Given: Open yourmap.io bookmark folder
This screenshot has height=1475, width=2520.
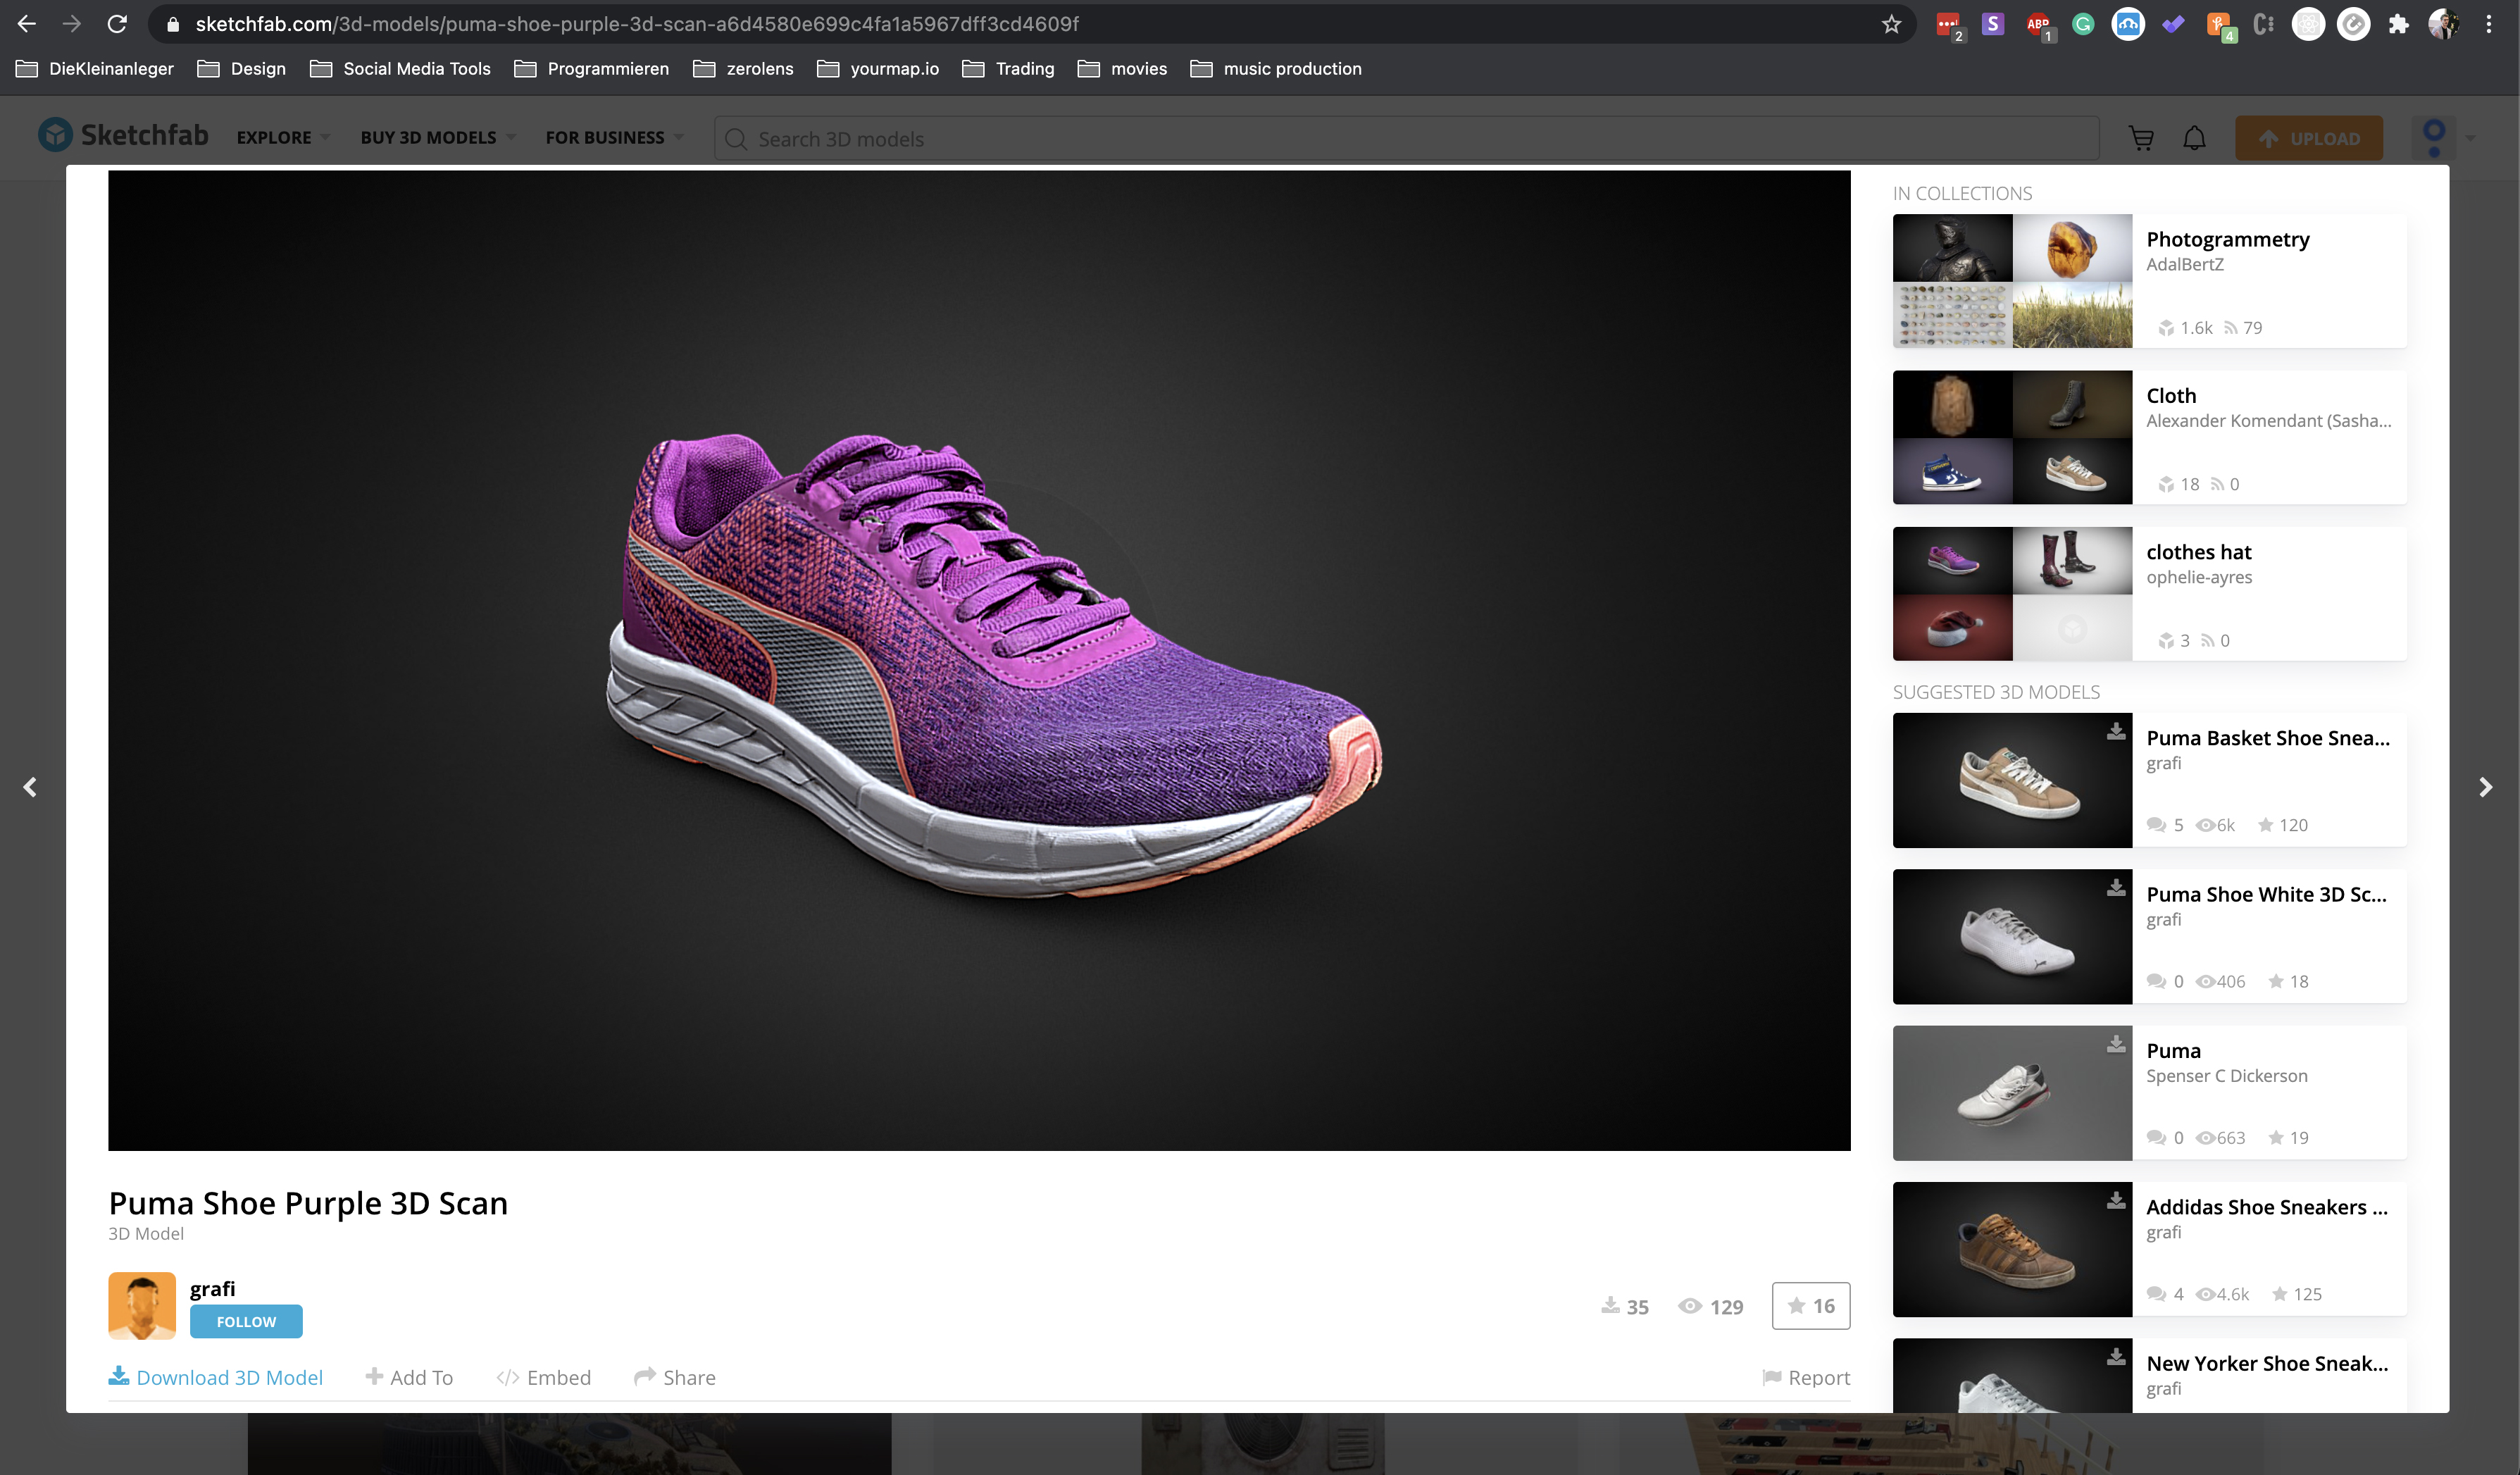Looking at the screenshot, I should pos(878,68).
